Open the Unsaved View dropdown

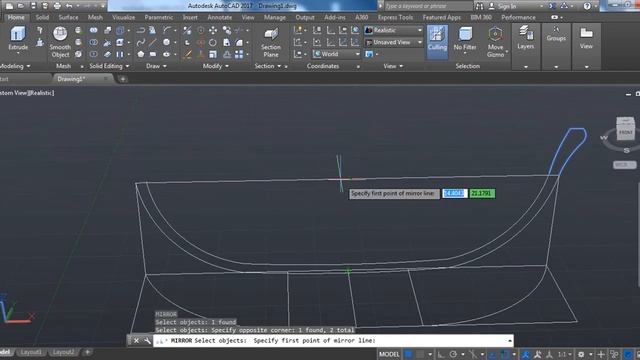click(x=393, y=42)
